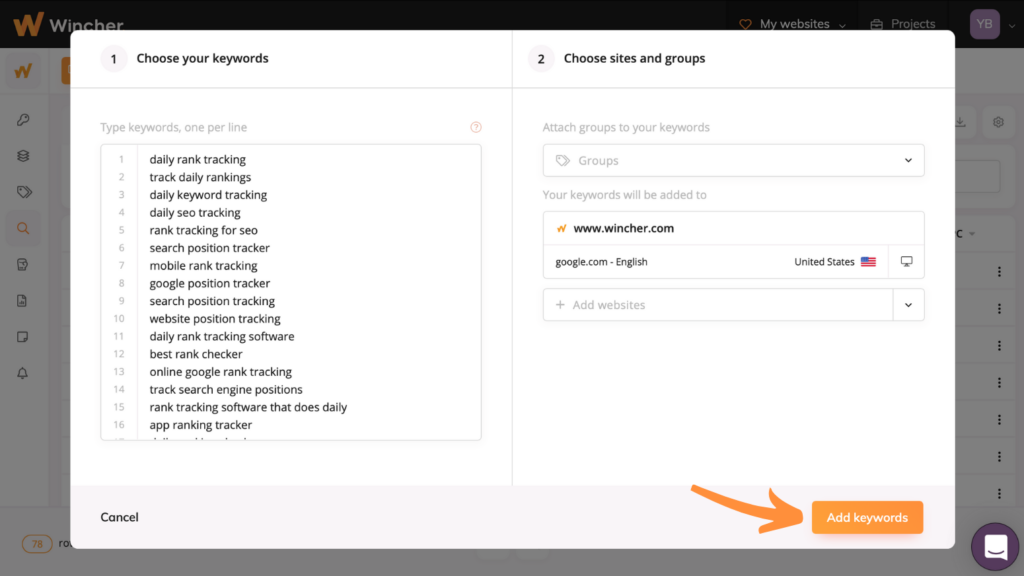Click keyword line "online google rank tracking"
This screenshot has width=1024, height=576.
point(221,371)
